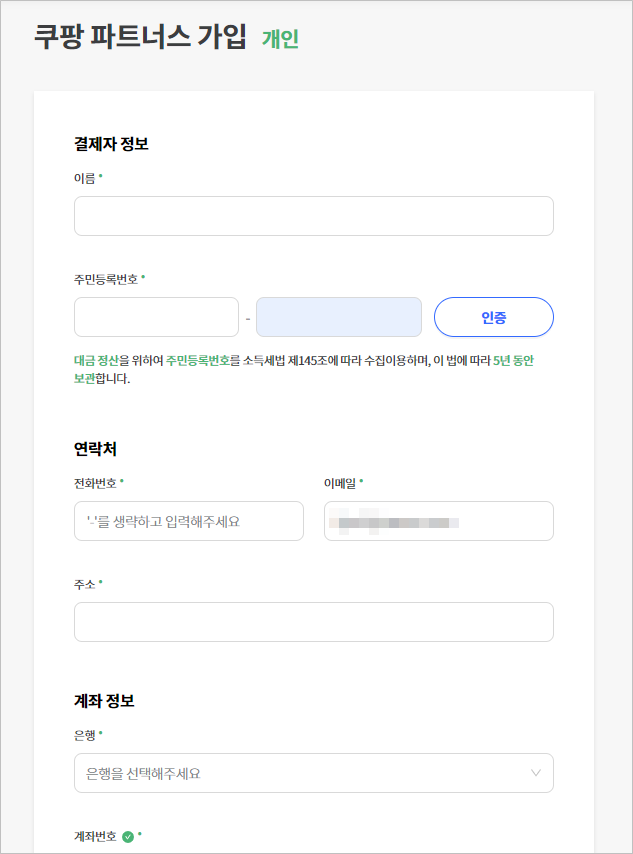
Task: Click the 결제자 정보 section title
Action: [111, 144]
